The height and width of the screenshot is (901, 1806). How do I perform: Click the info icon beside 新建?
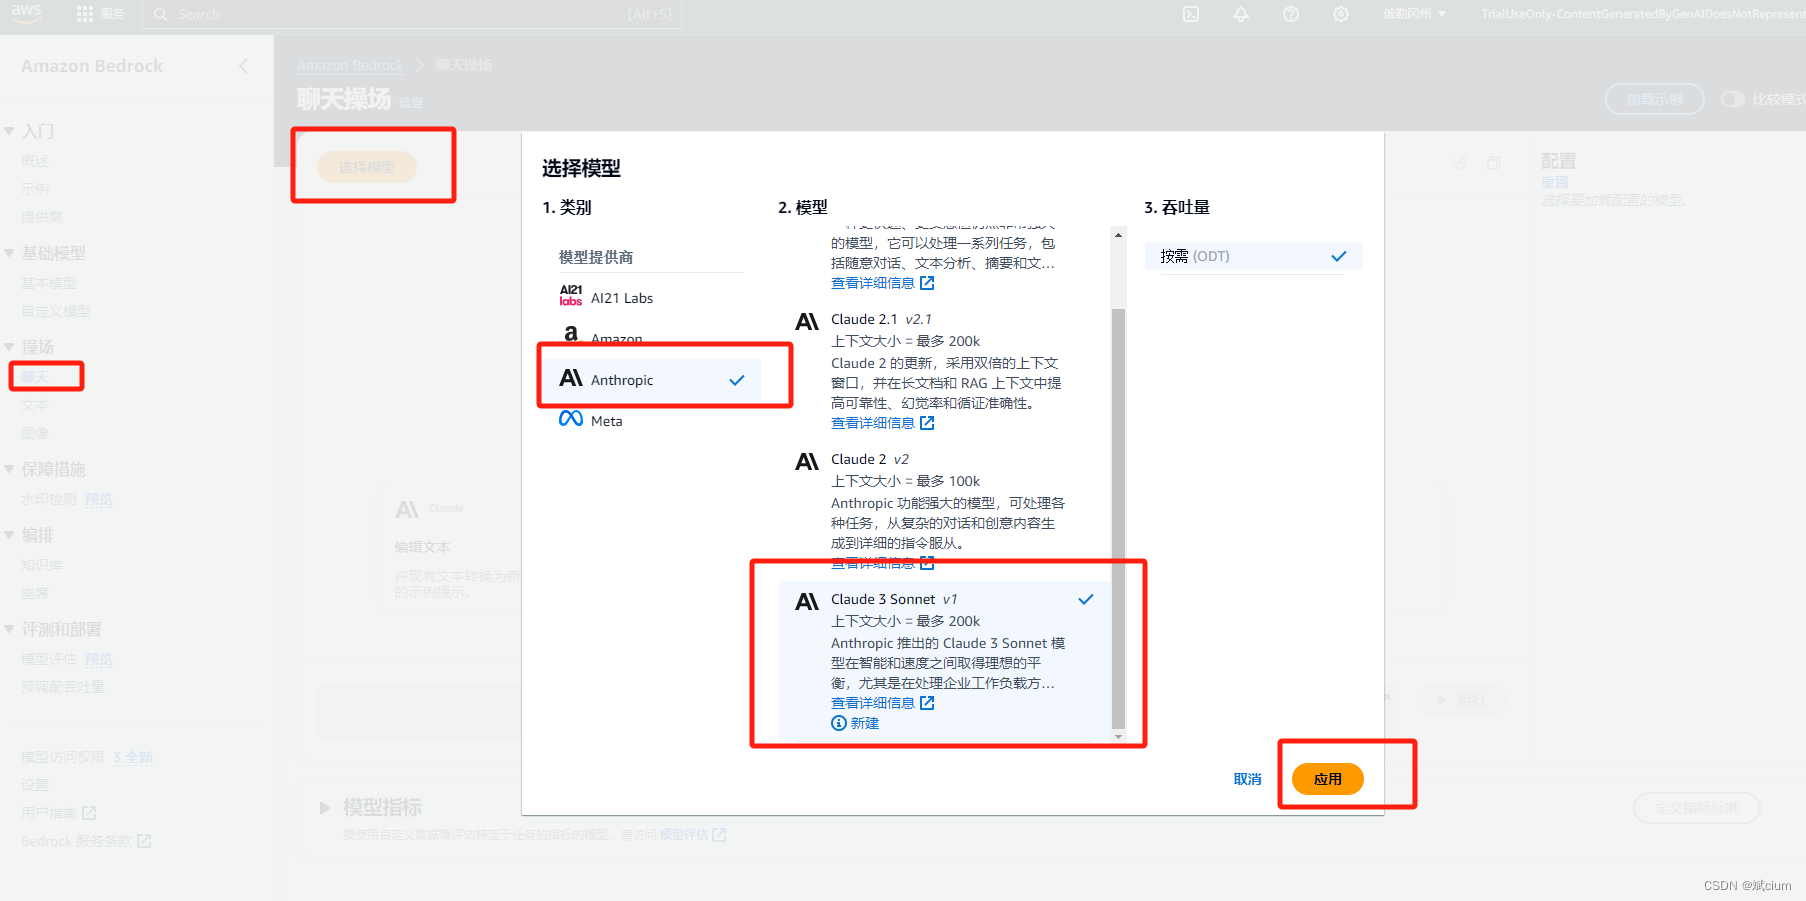839,723
